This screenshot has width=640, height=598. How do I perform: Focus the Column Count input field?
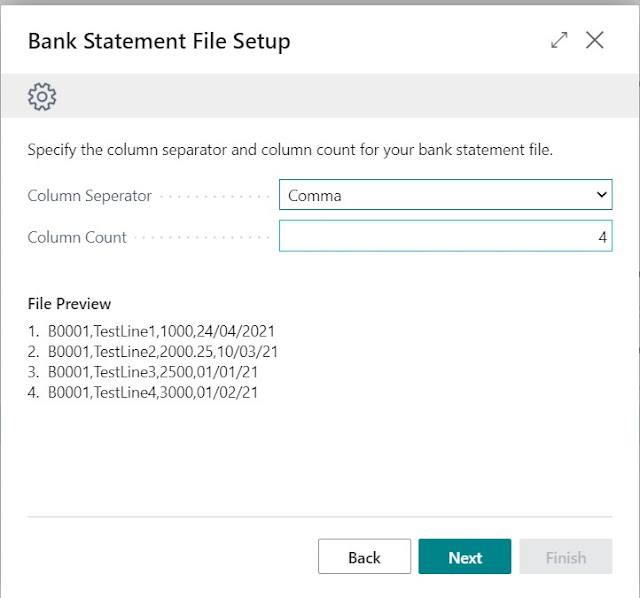(445, 237)
